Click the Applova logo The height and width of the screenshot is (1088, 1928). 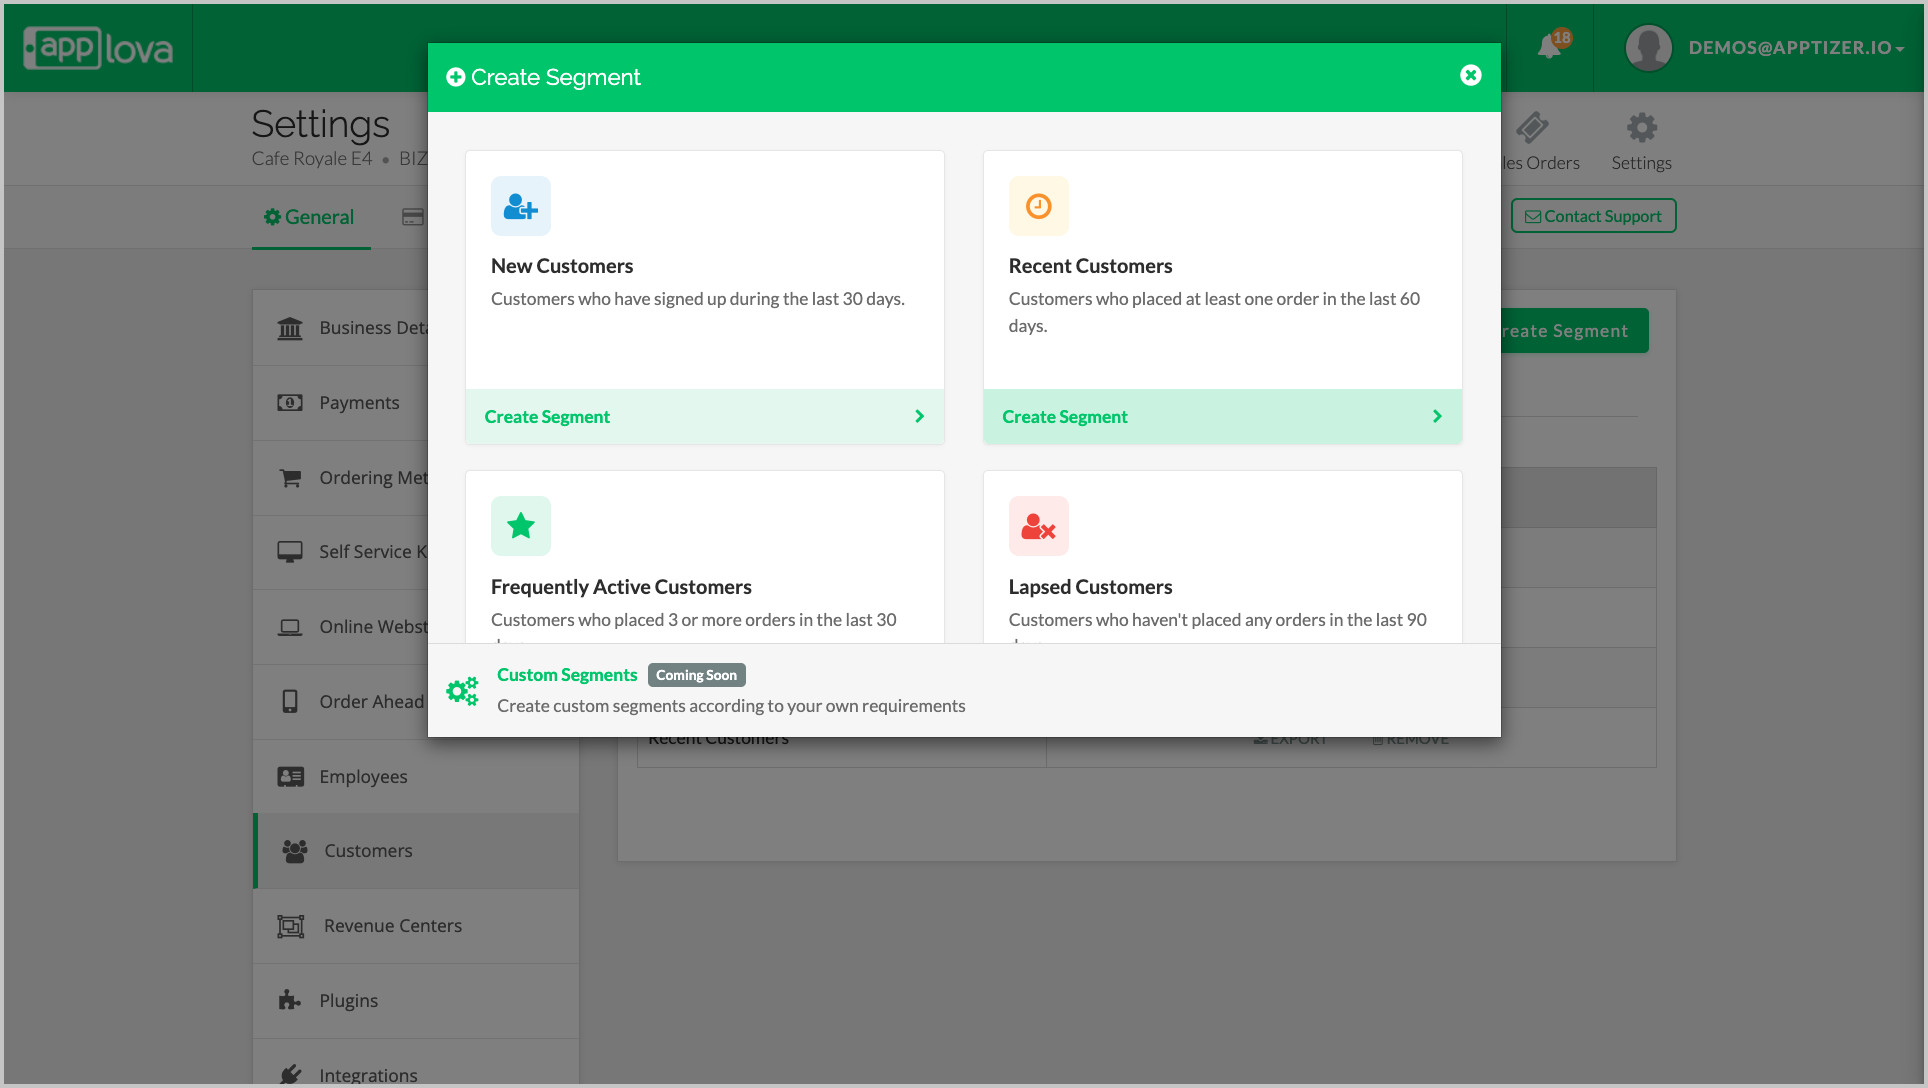click(98, 48)
